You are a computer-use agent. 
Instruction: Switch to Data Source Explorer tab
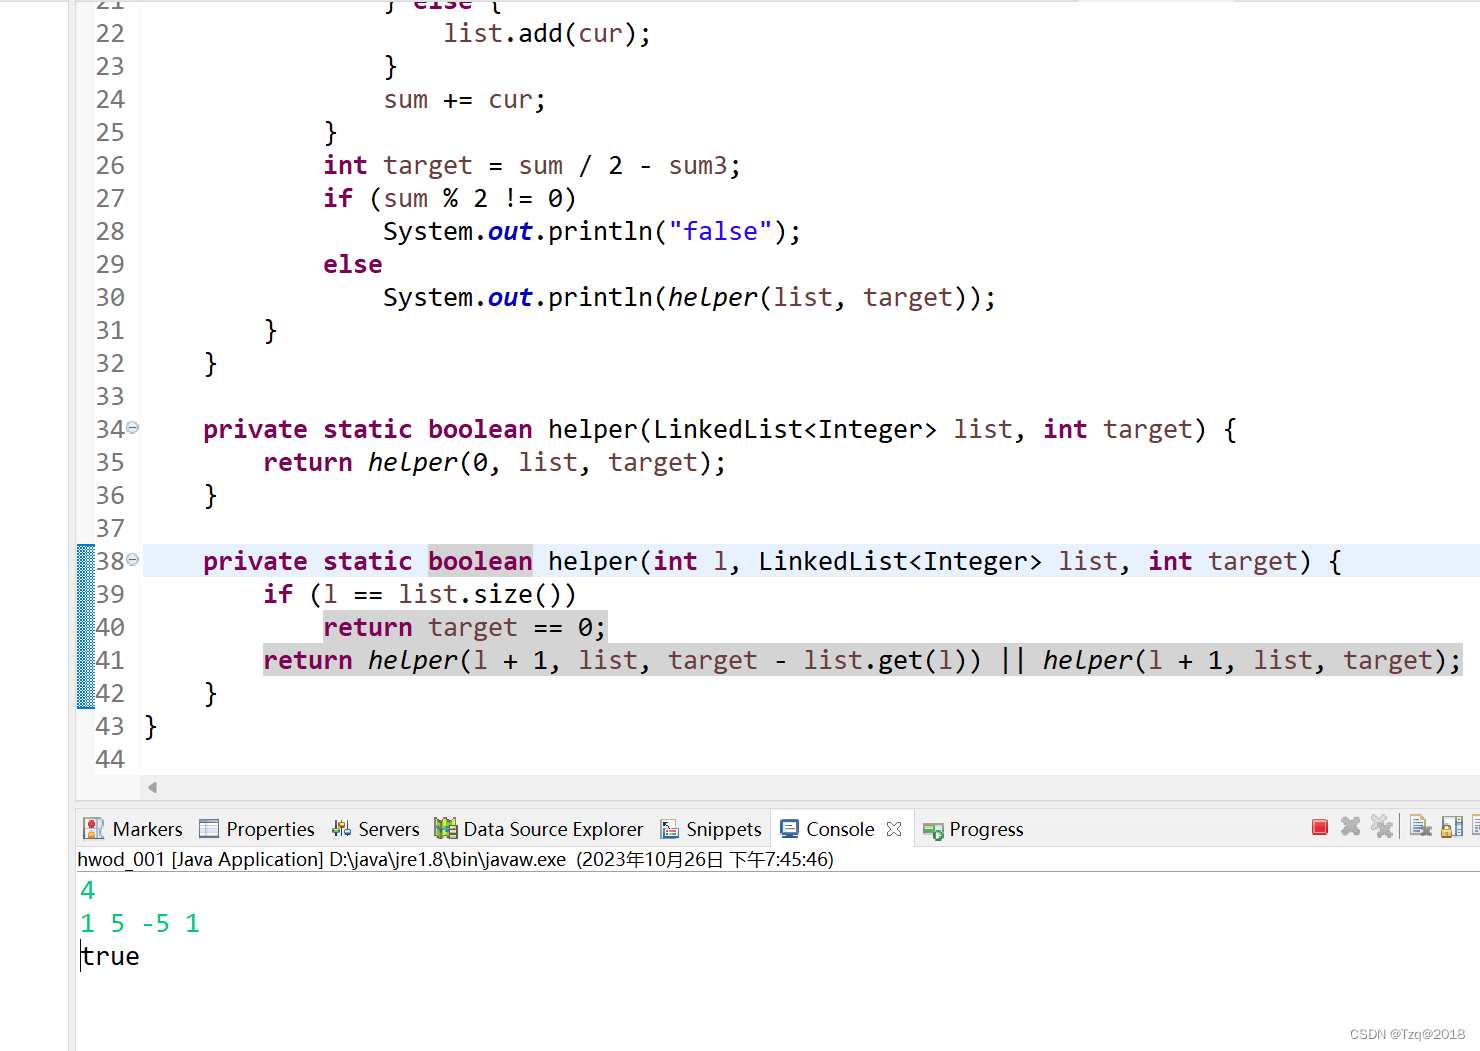point(539,829)
